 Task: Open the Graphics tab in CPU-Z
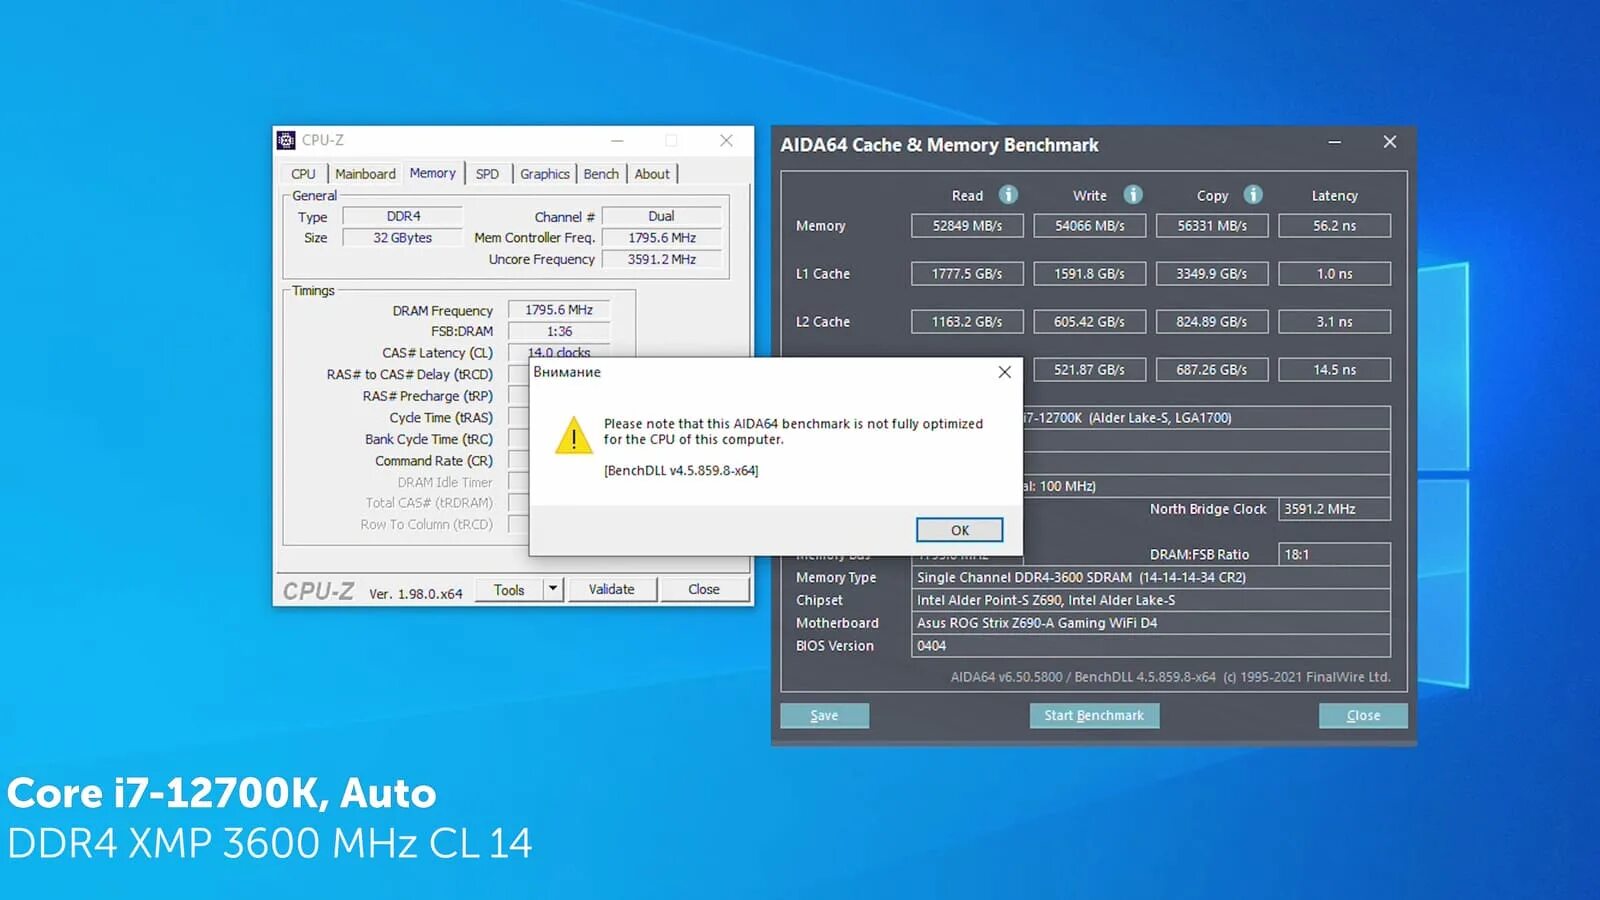tap(545, 174)
